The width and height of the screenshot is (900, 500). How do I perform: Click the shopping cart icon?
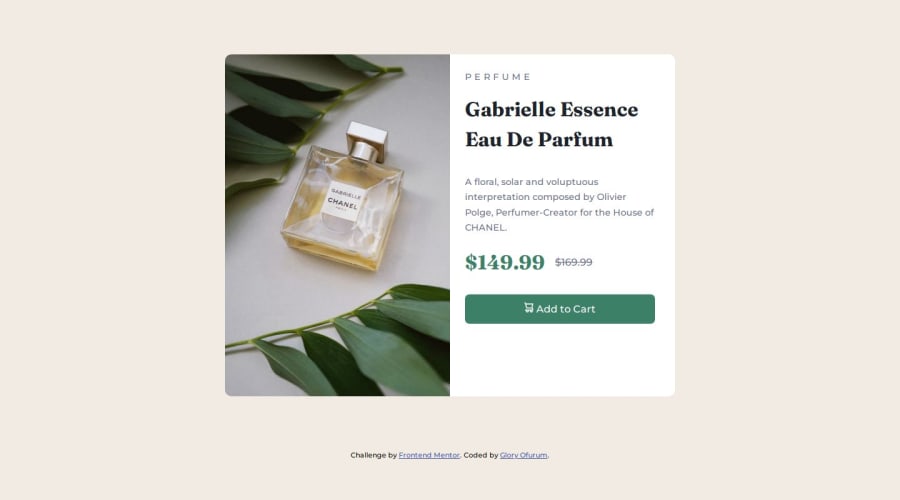[x=529, y=308]
